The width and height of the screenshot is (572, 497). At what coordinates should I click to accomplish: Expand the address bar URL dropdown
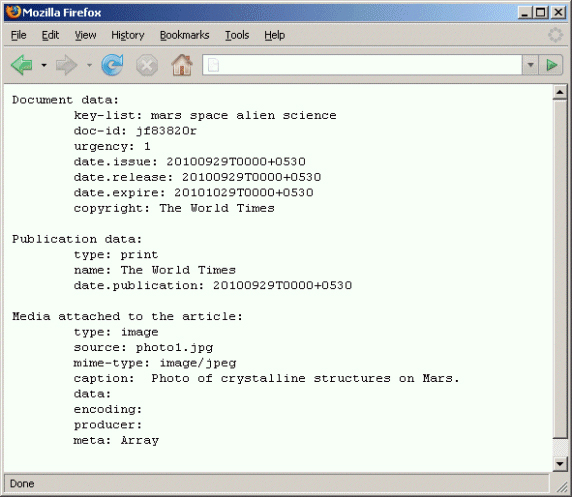click(x=530, y=65)
